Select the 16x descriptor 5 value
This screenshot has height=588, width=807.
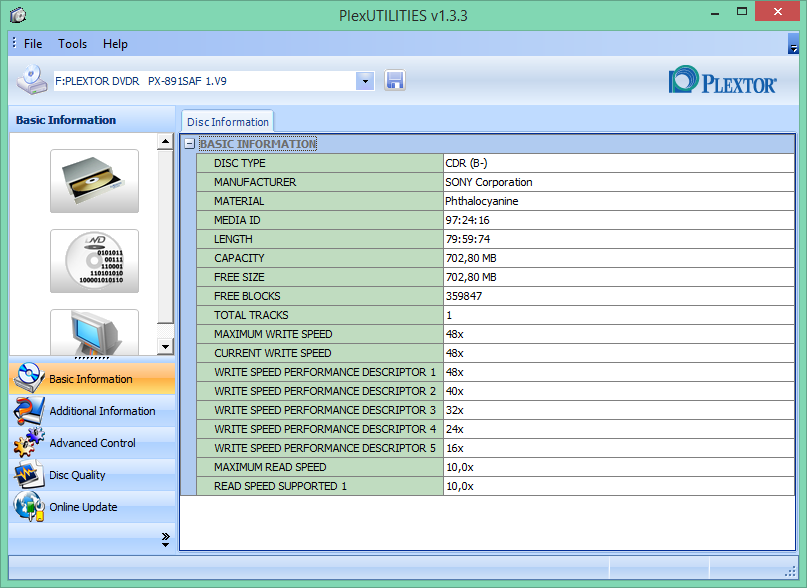(x=454, y=448)
